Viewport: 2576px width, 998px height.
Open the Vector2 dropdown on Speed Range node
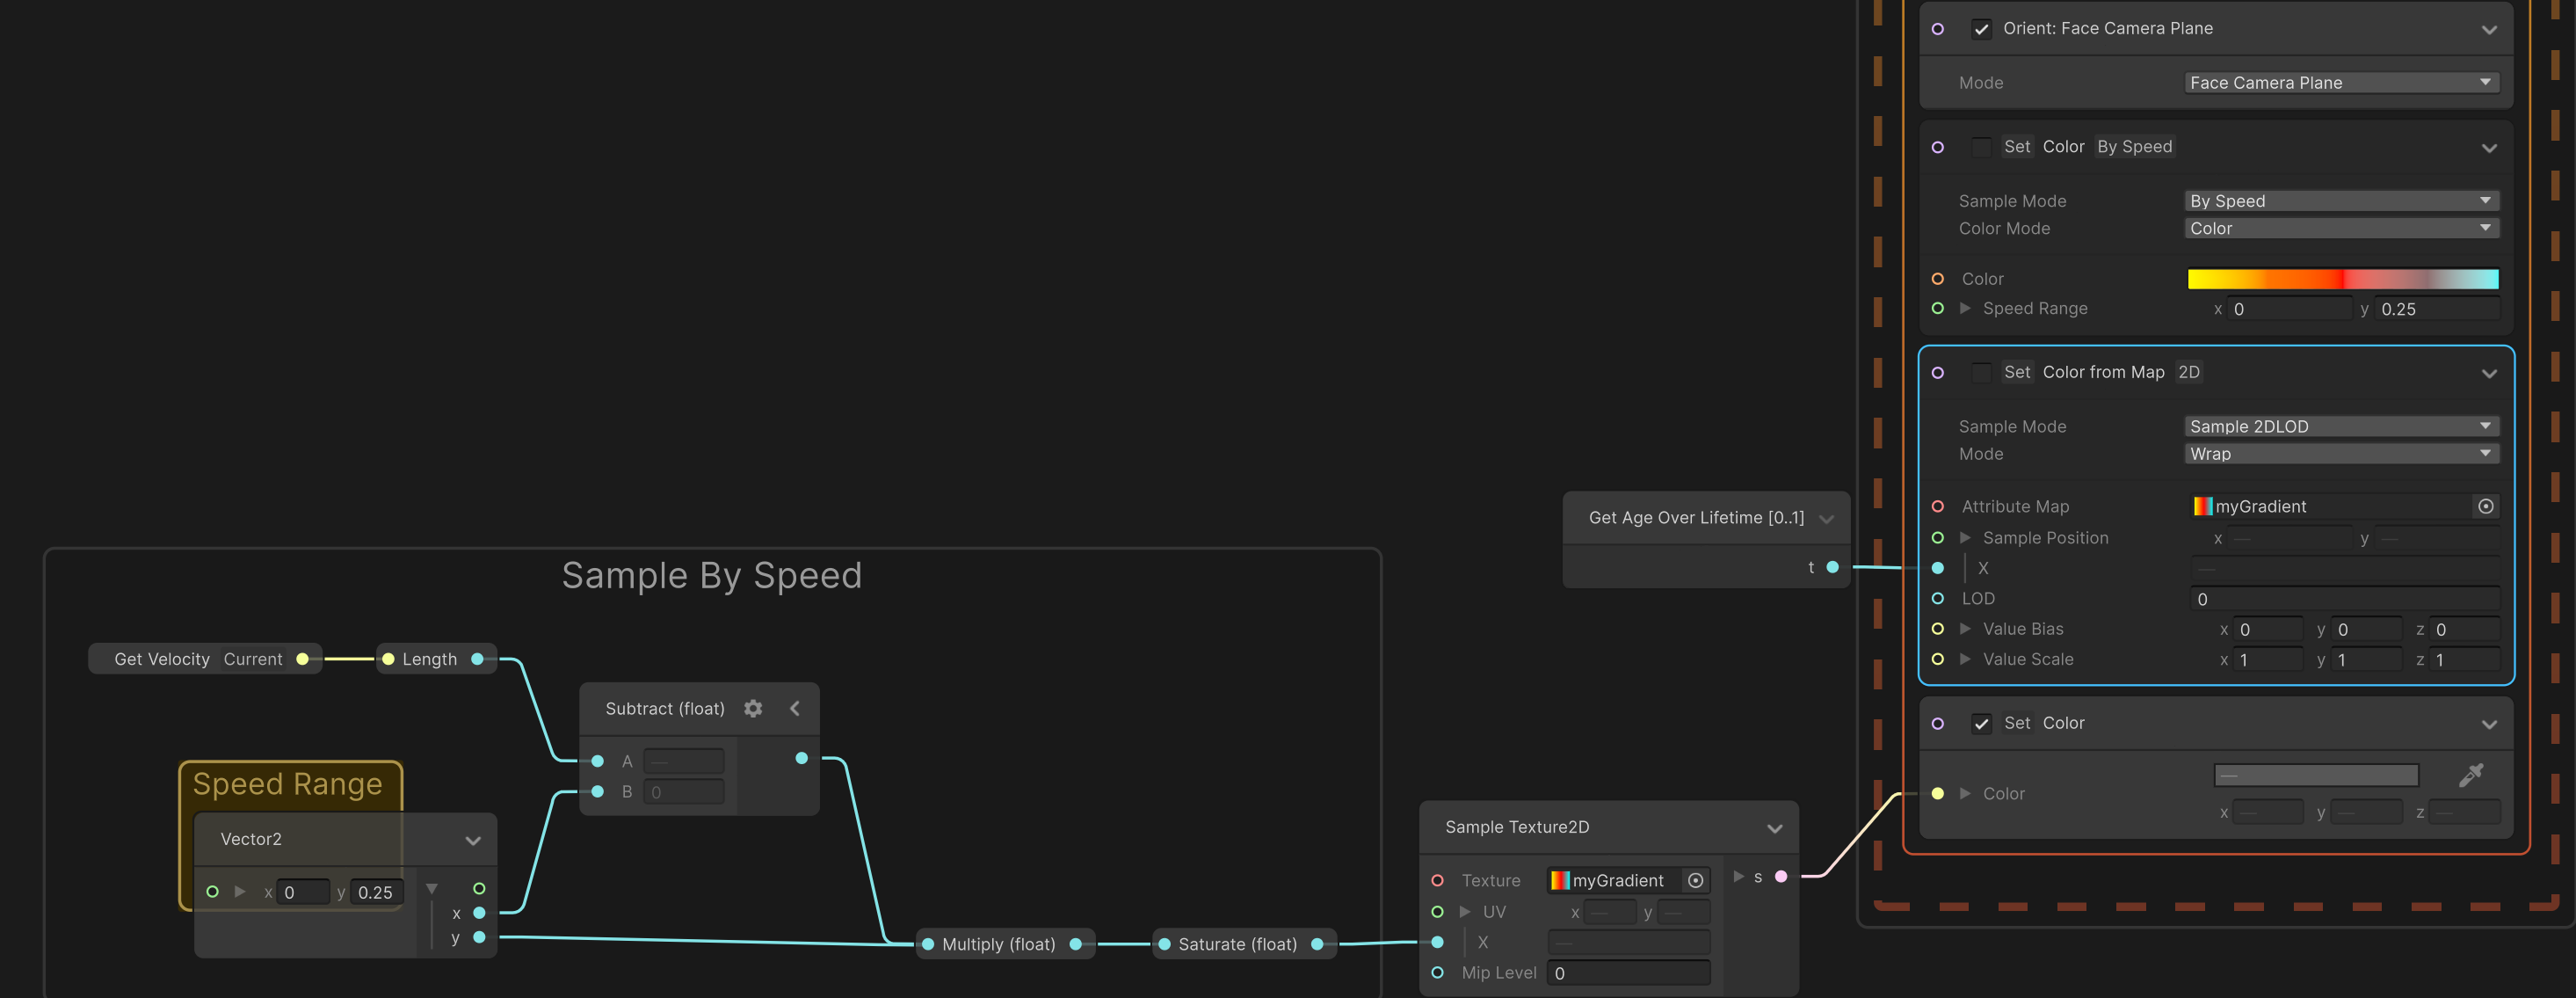pyautogui.click(x=472, y=839)
